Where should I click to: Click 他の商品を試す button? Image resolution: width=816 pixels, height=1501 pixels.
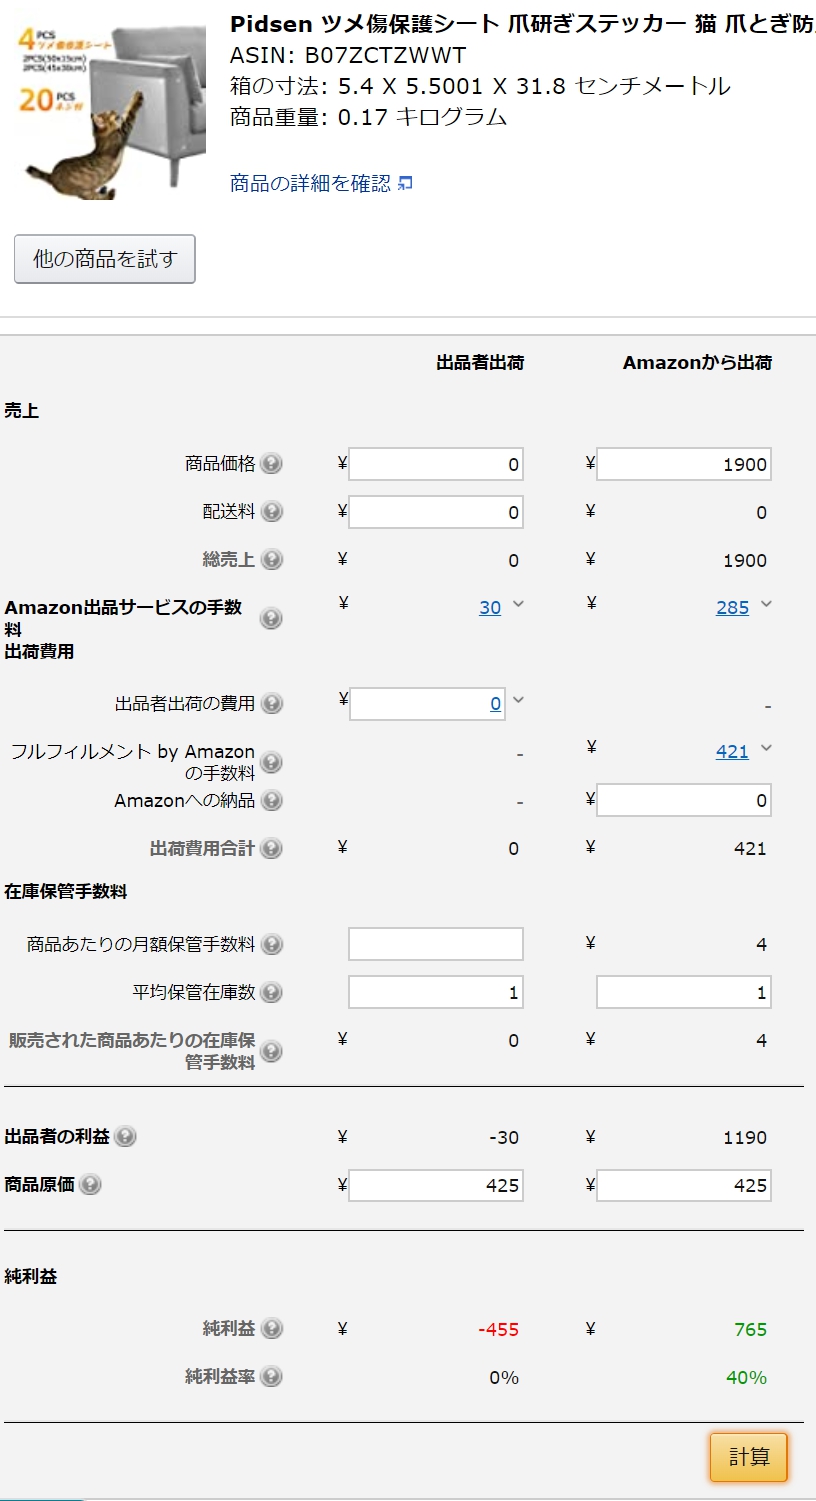(105, 259)
